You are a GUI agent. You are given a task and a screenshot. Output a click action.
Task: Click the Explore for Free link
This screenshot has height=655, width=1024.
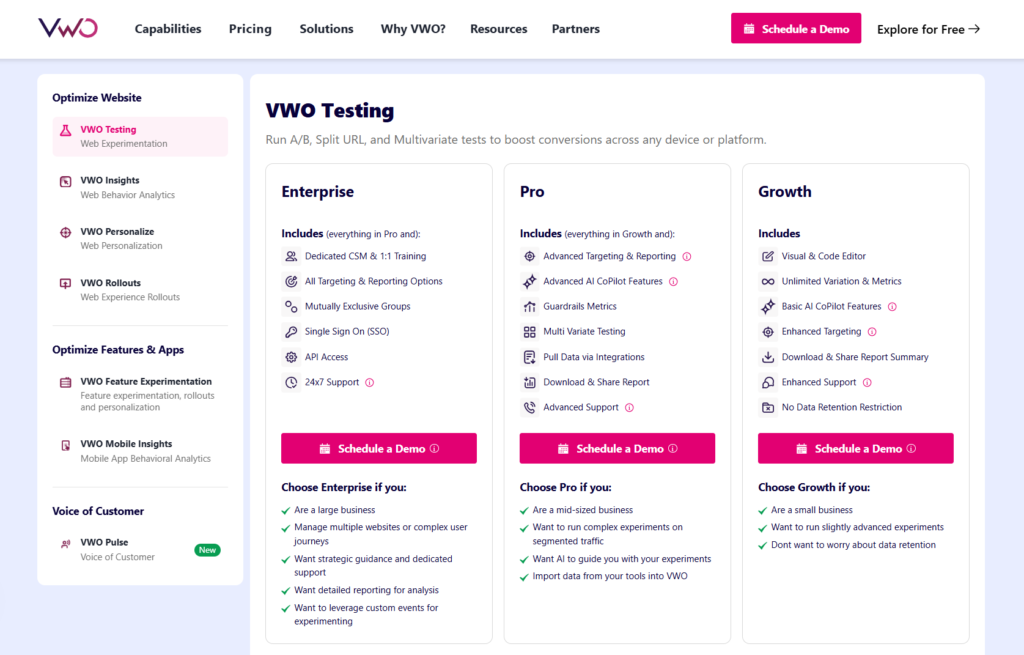point(927,29)
